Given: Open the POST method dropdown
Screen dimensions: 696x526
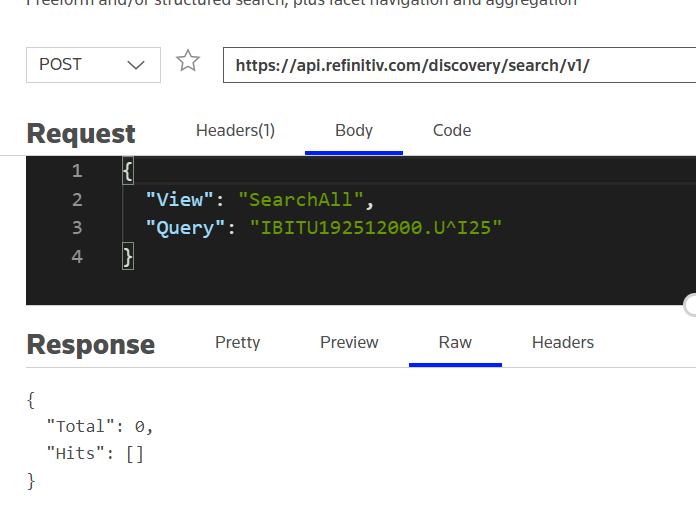Looking at the screenshot, I should coord(93,65).
